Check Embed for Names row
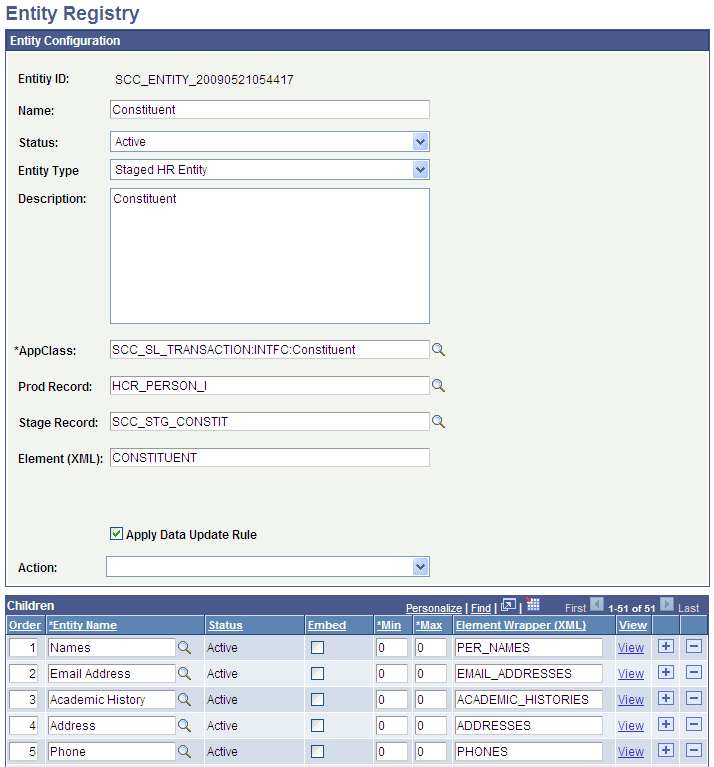Viewport: 714px width, 767px height. pos(317,648)
